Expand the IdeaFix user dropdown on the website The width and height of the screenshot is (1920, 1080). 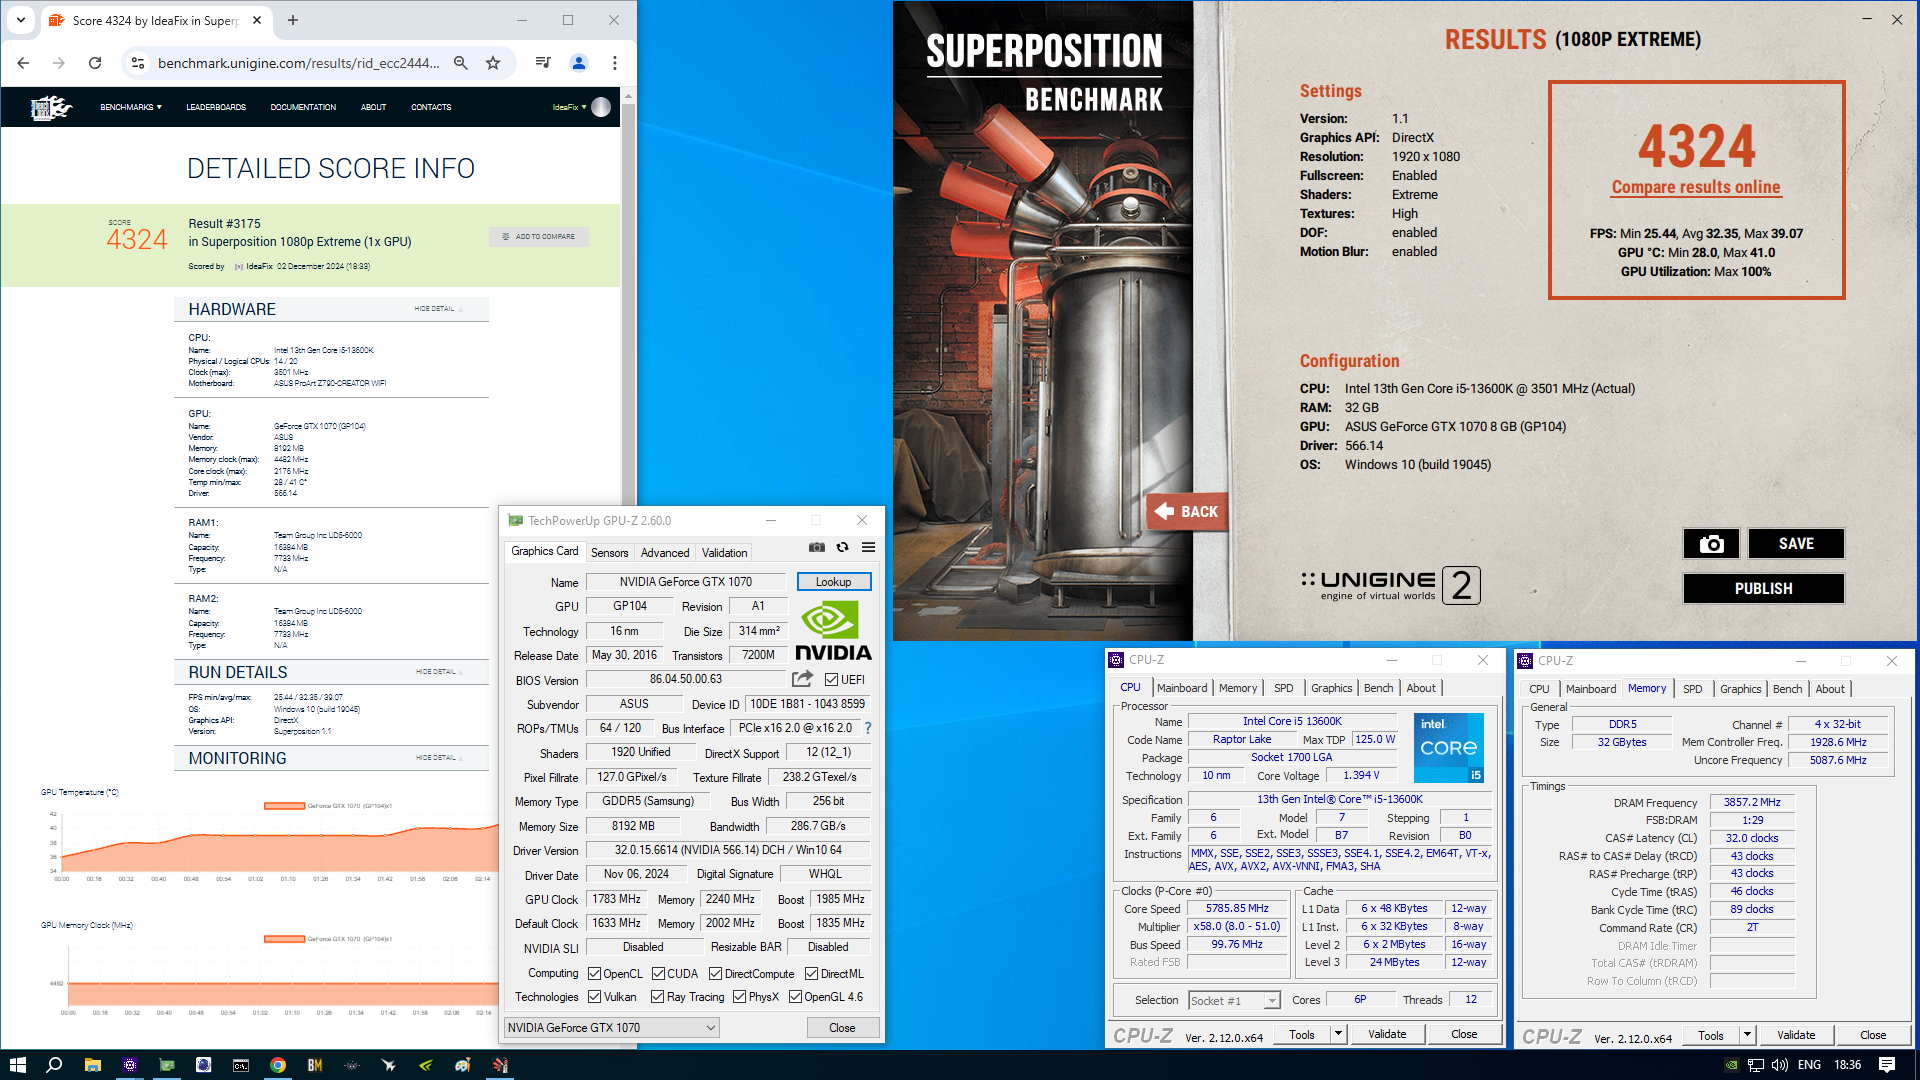coord(570,107)
